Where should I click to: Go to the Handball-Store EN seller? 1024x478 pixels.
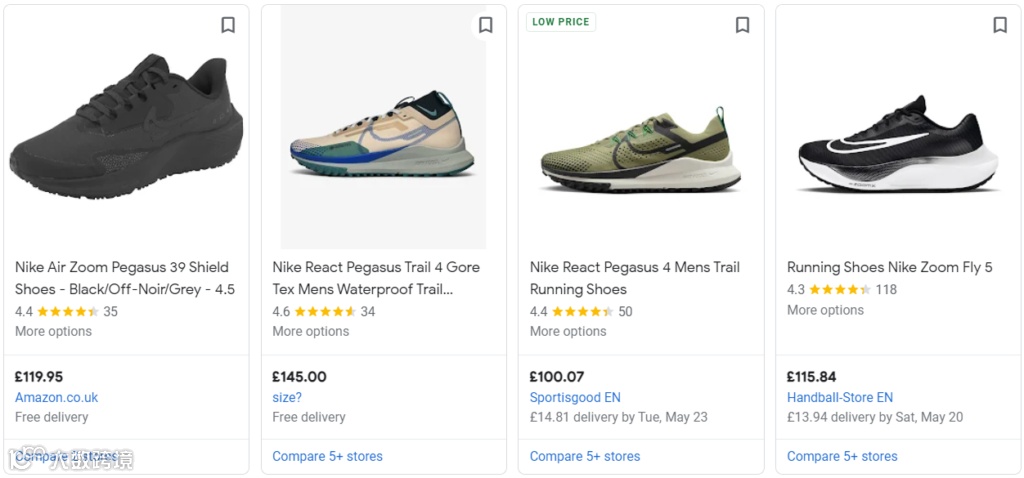click(x=840, y=397)
